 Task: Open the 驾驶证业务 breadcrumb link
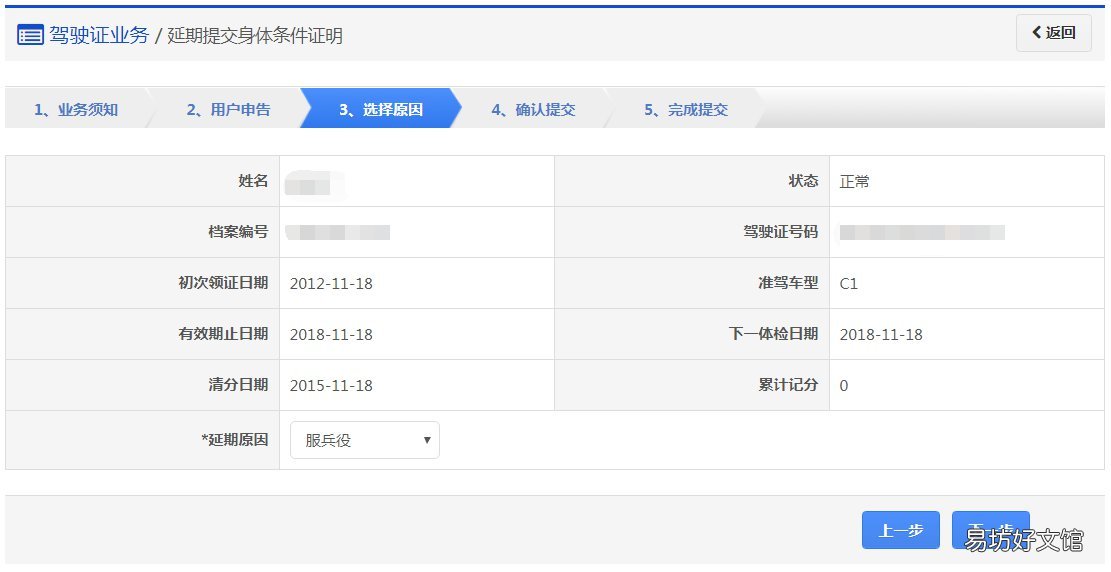98,35
